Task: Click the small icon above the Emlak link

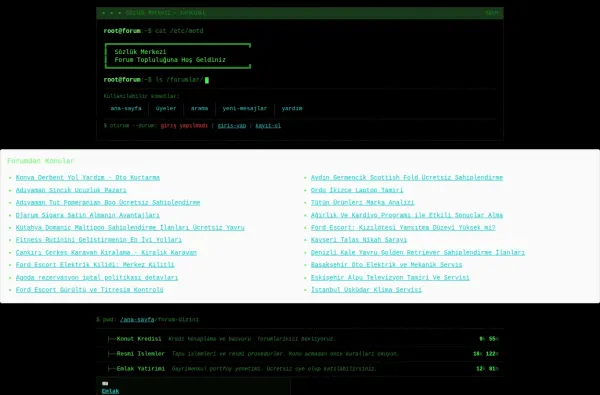Action: point(105,384)
